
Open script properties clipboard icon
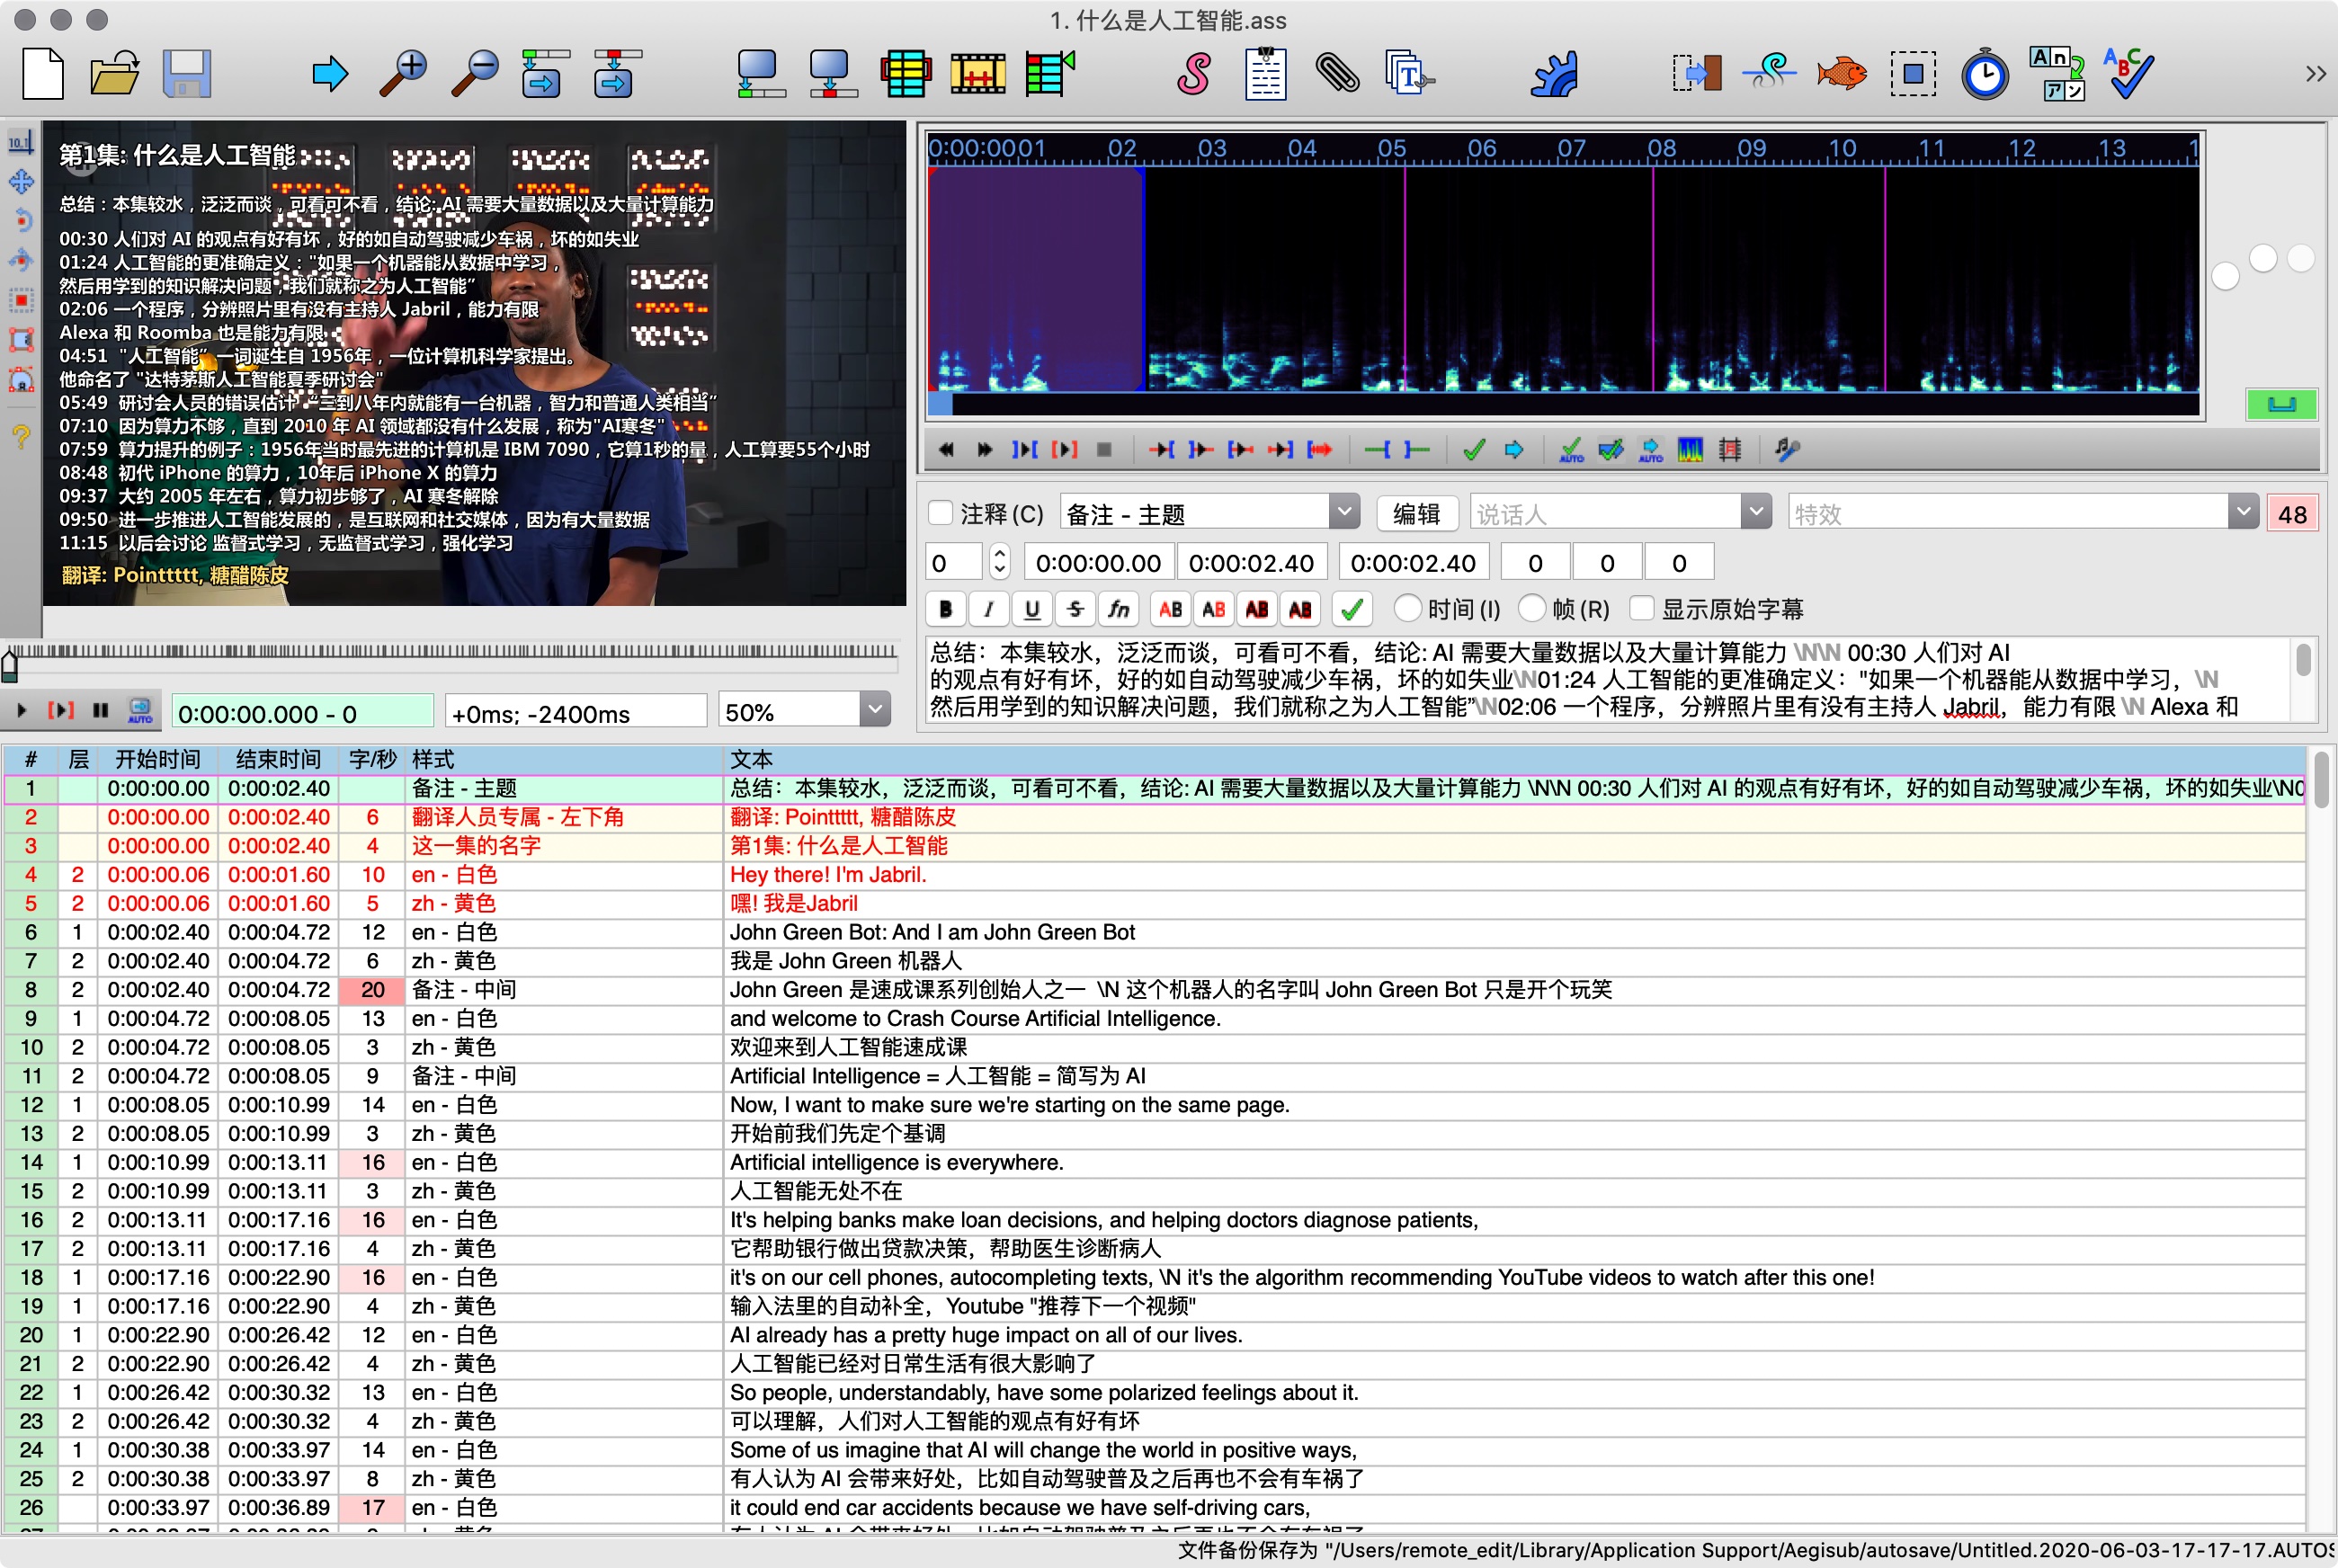tap(1265, 74)
